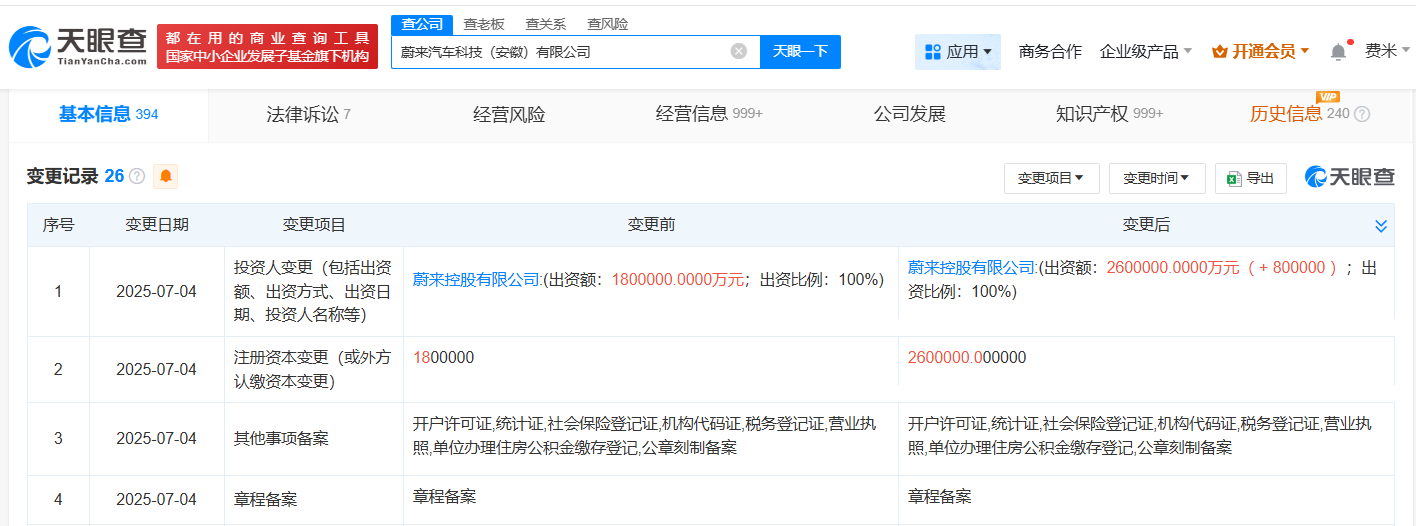Open 蔚来控股有限公司 link in 变更后 column
Image resolution: width=1416 pixels, height=526 pixels.
(971, 268)
